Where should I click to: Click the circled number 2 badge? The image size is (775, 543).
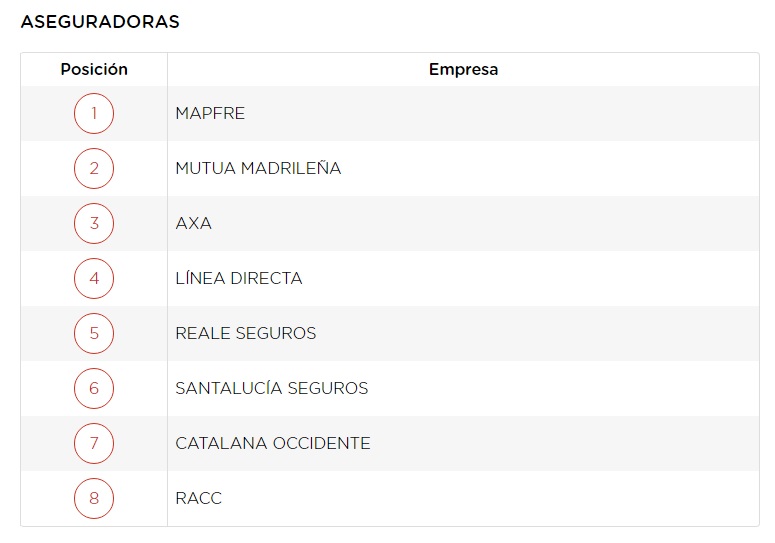94,168
